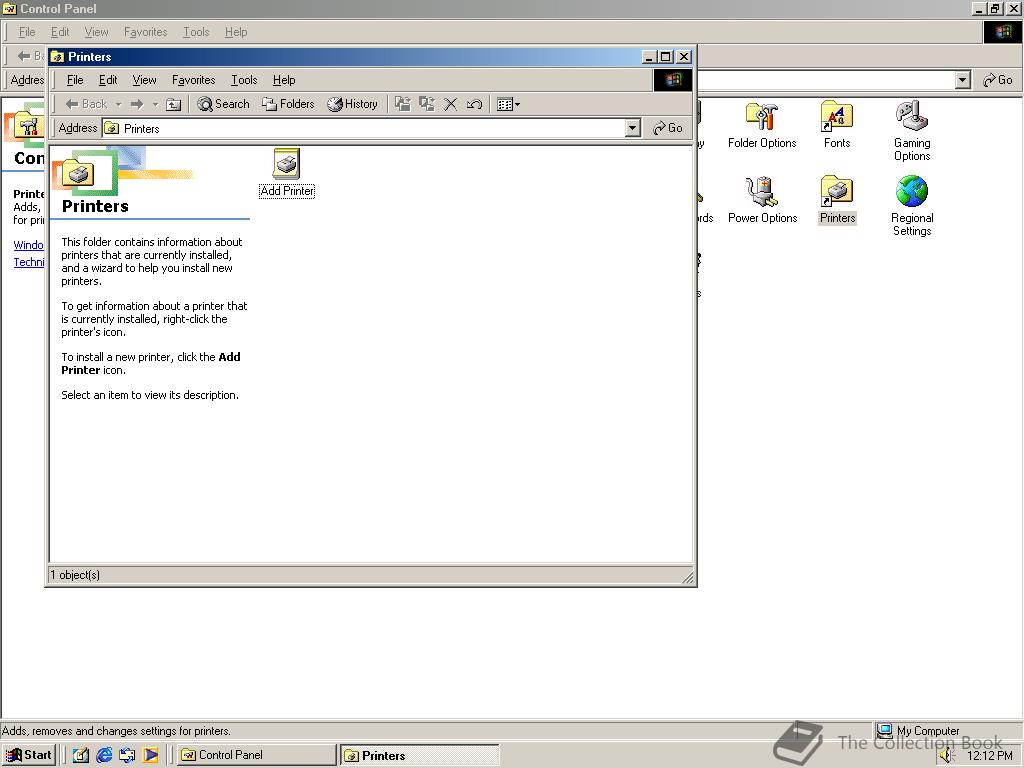Click the Control Panel title bar icon
1024x768 pixels.
tap(9, 8)
